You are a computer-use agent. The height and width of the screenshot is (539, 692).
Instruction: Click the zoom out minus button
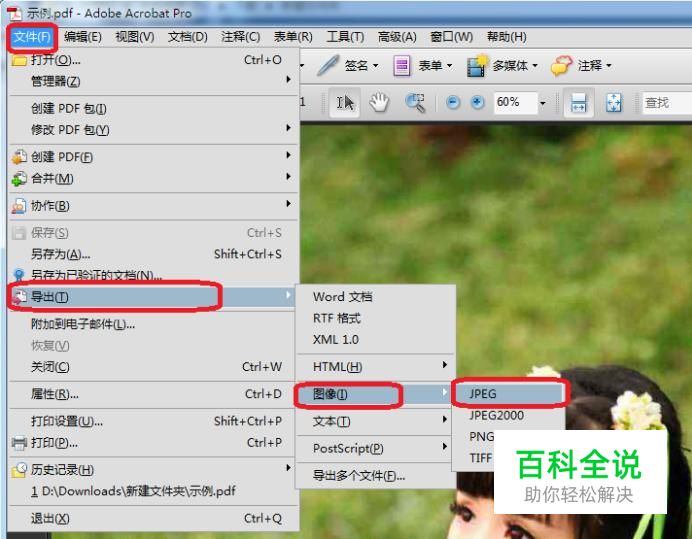[x=453, y=103]
